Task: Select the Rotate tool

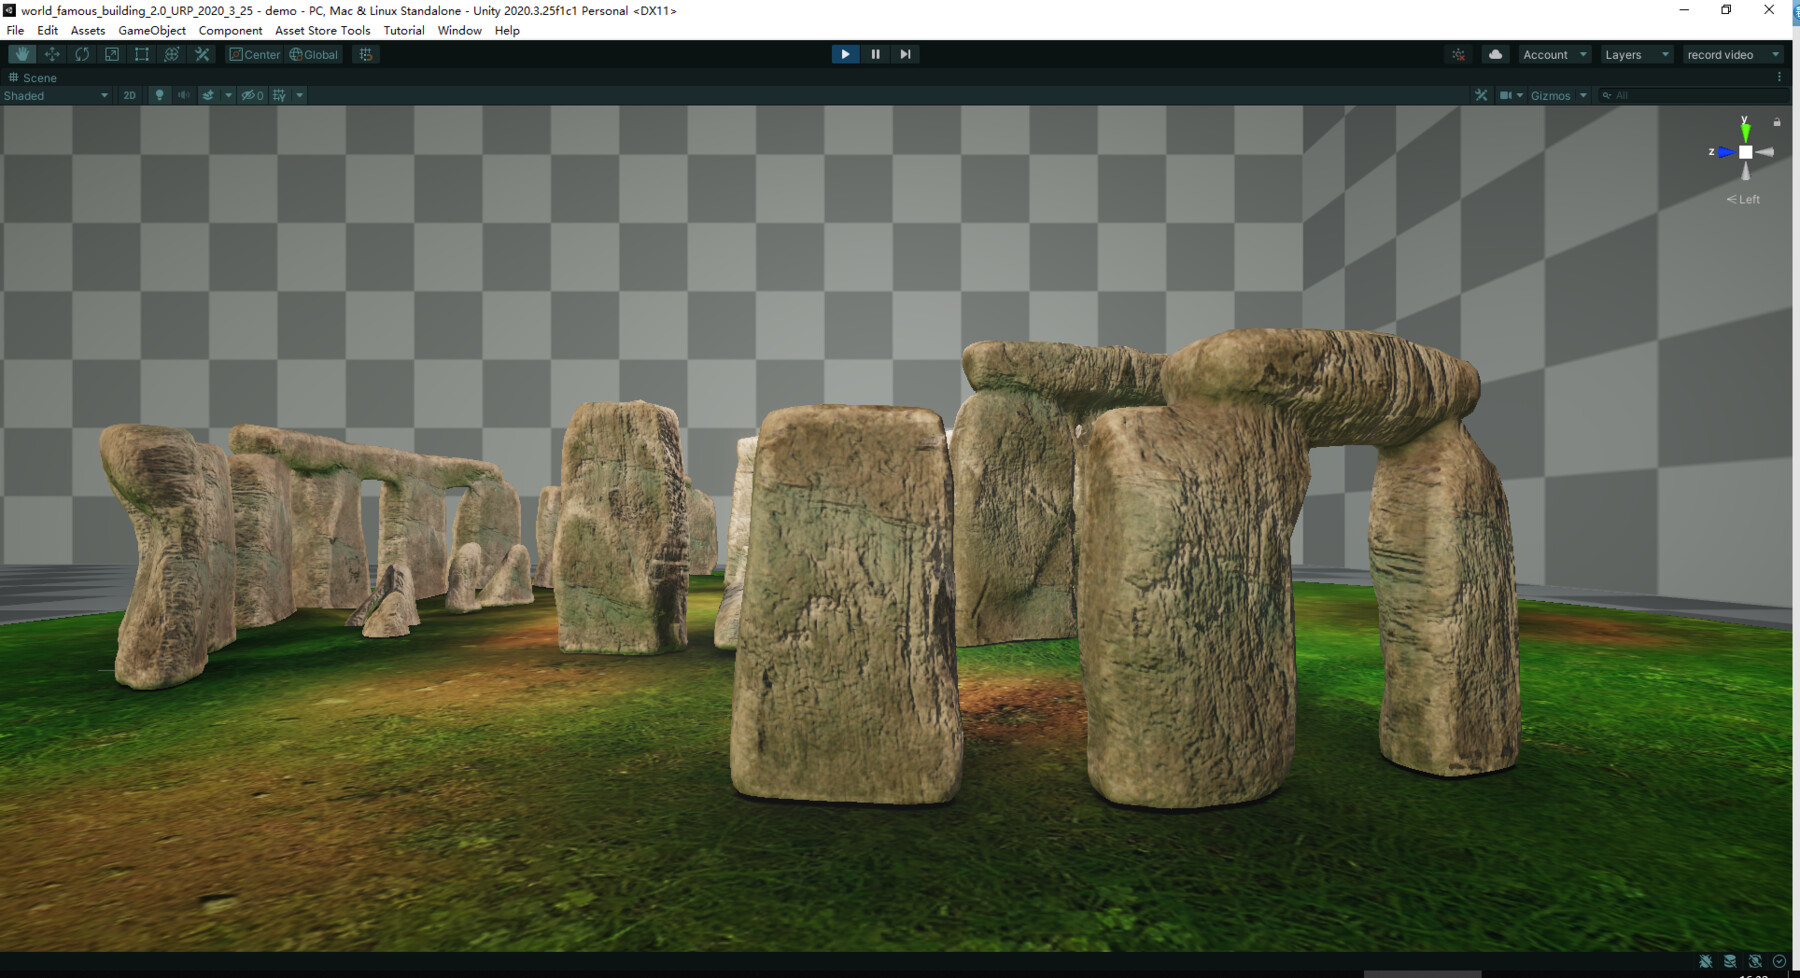Action: click(81, 54)
